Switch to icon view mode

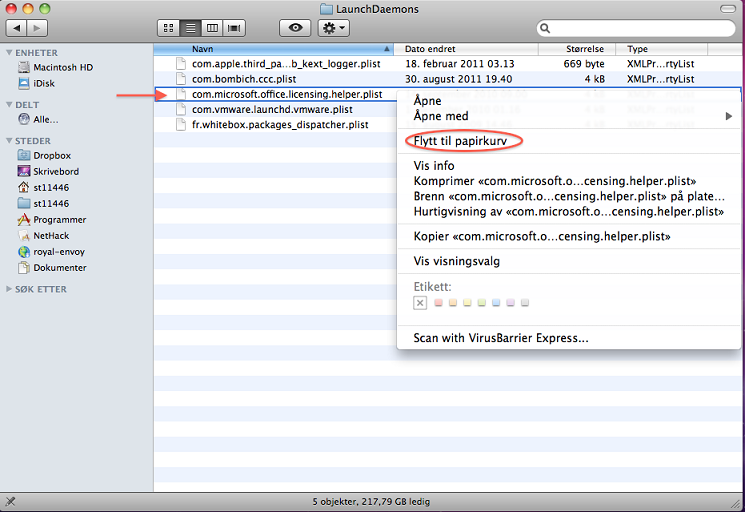point(168,28)
